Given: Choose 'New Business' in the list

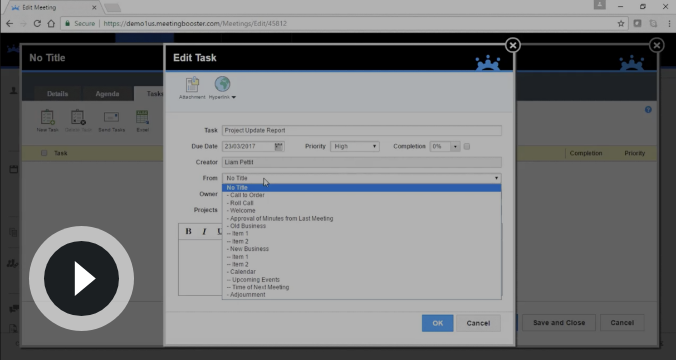Looking at the screenshot, I should coord(362,249).
